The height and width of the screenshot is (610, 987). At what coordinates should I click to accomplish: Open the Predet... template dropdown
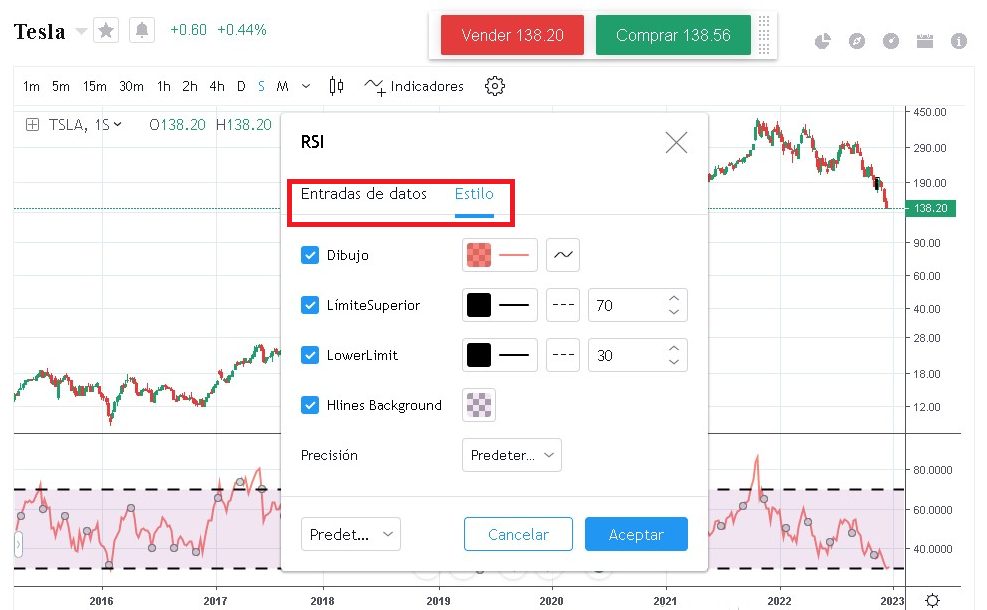coord(351,534)
